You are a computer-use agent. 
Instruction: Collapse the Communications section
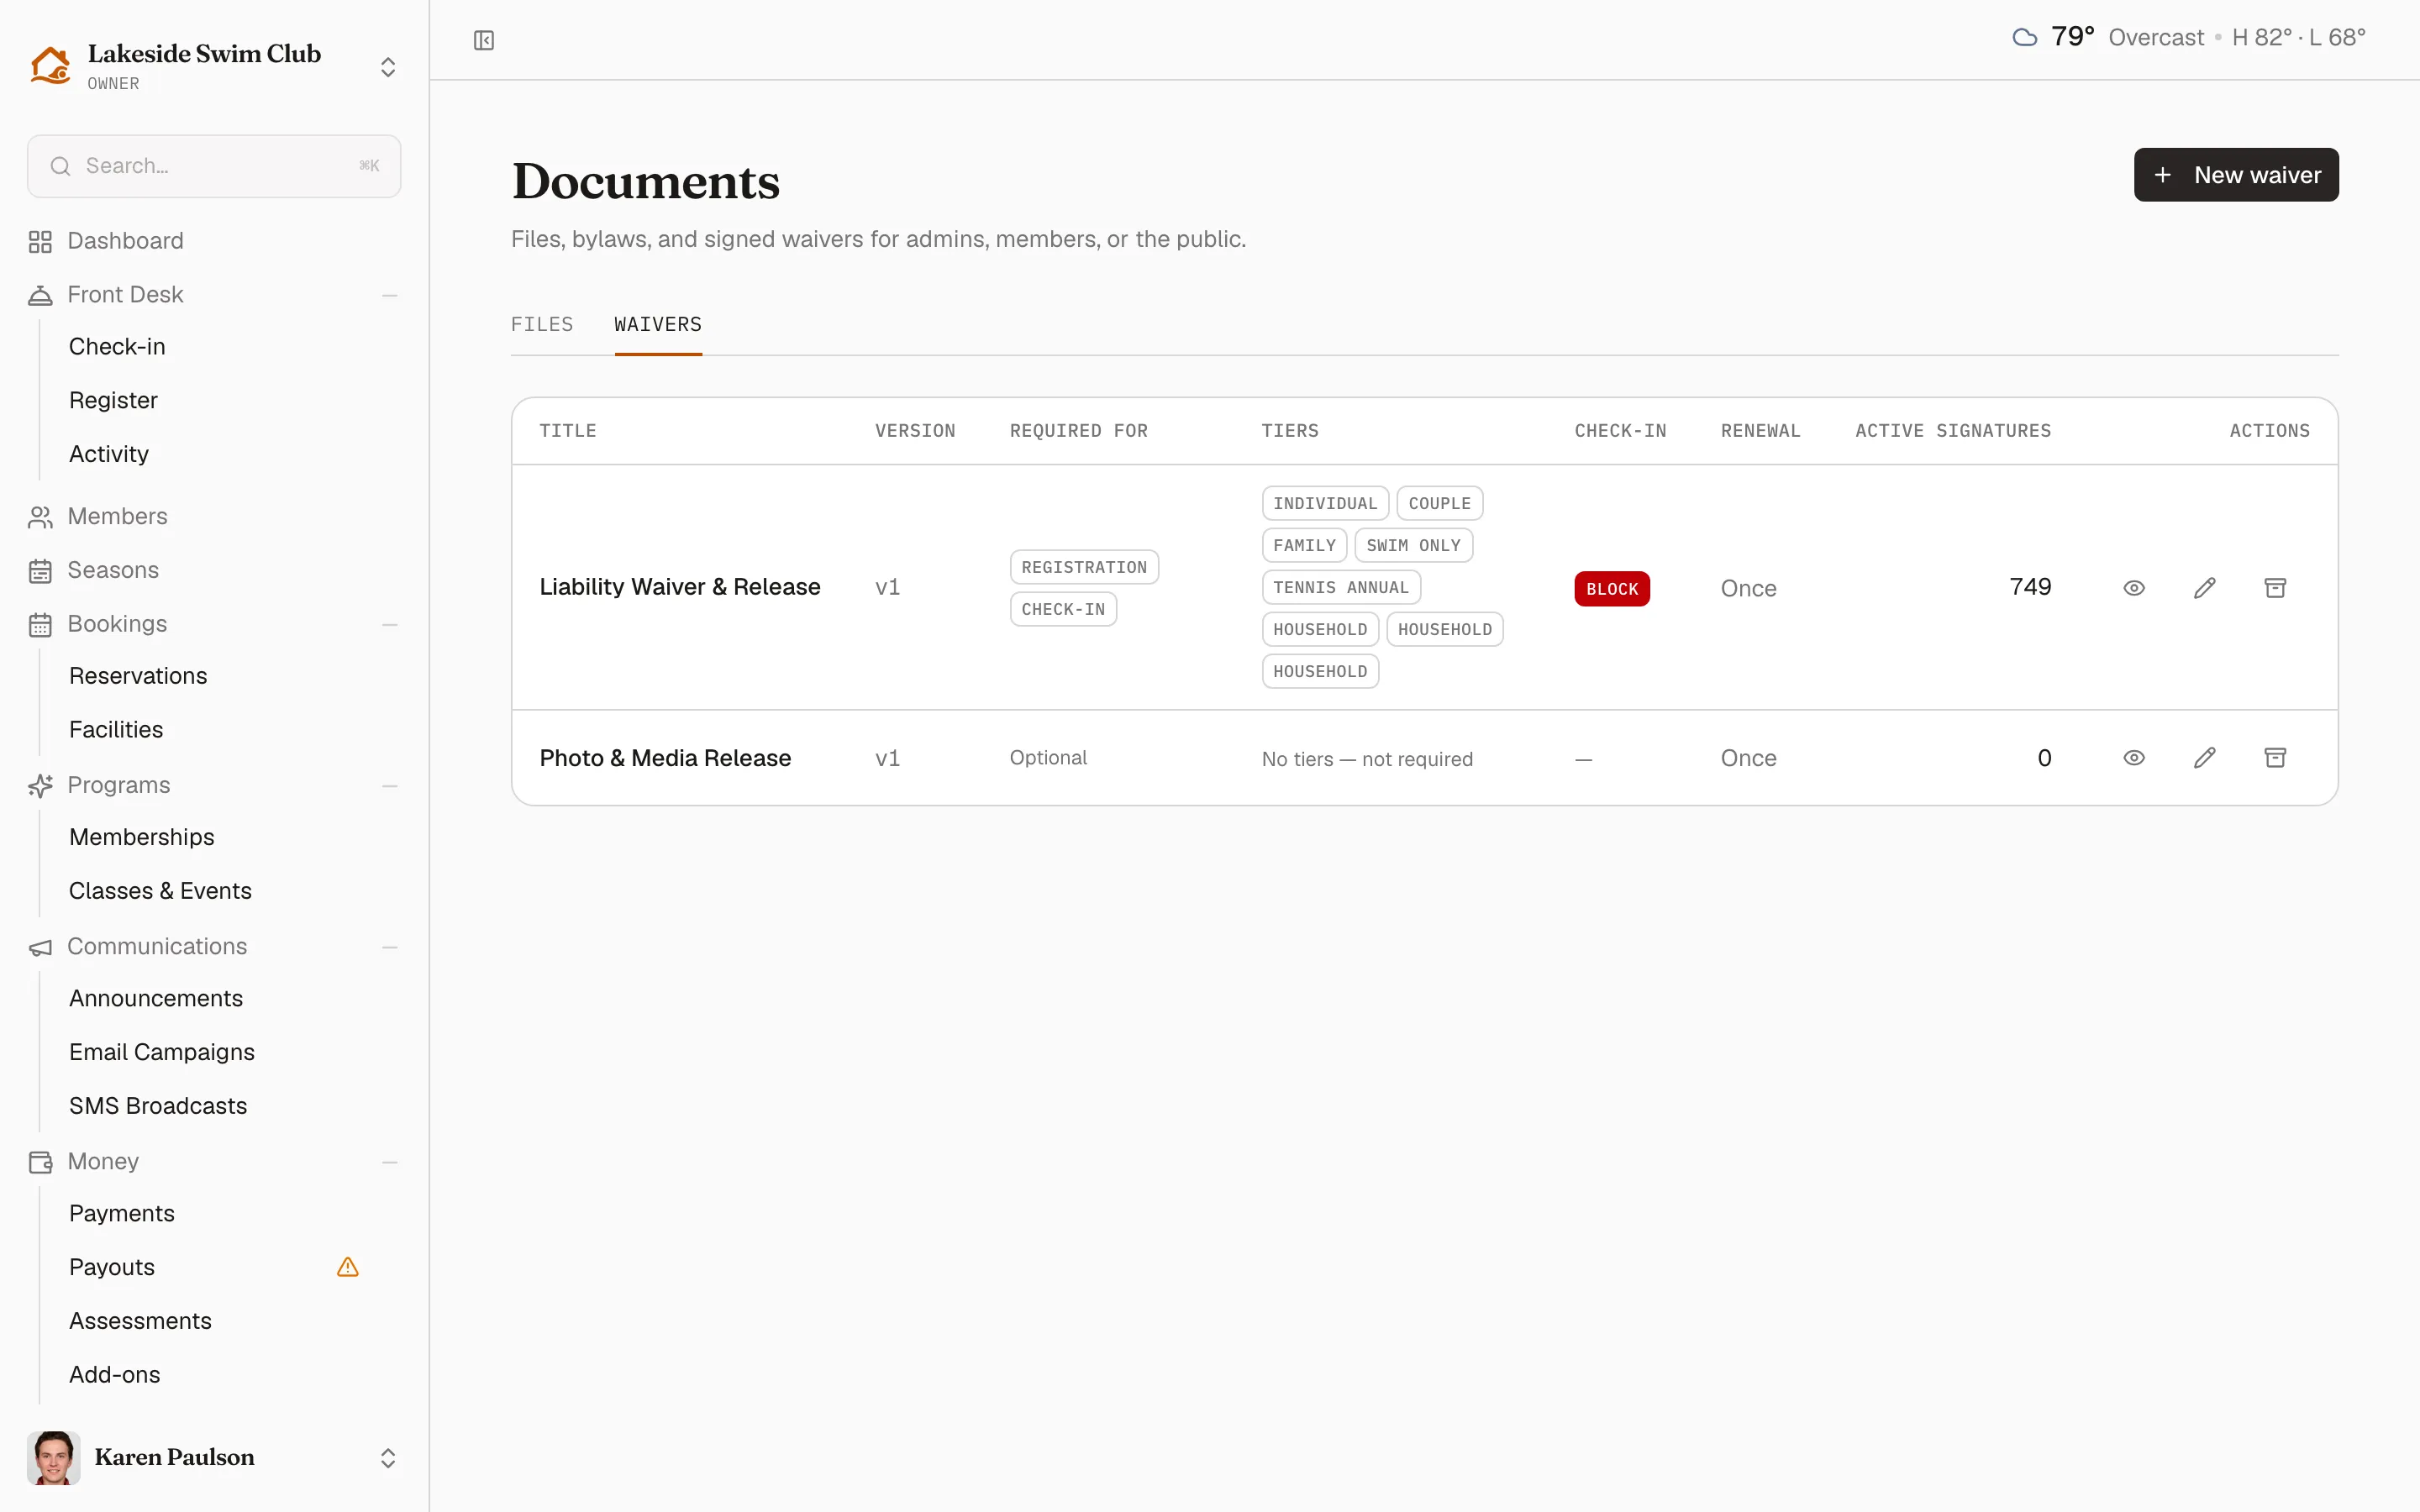coord(390,947)
